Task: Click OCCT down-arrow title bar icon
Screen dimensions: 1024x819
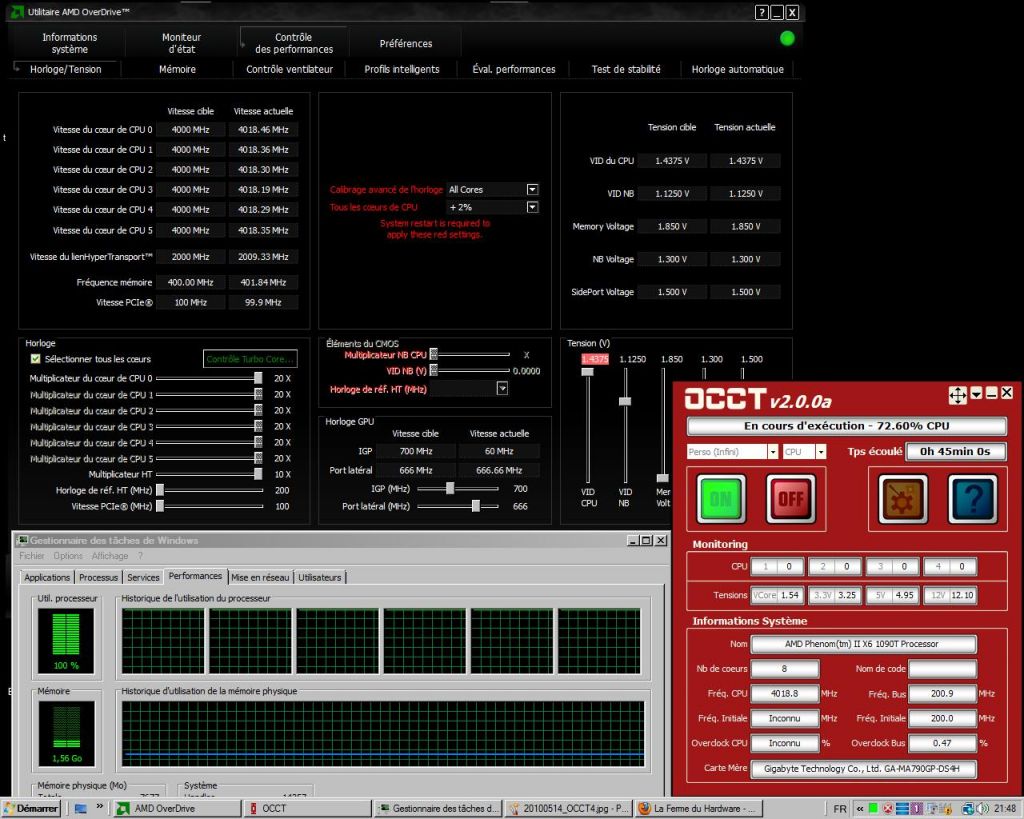Action: (x=976, y=393)
